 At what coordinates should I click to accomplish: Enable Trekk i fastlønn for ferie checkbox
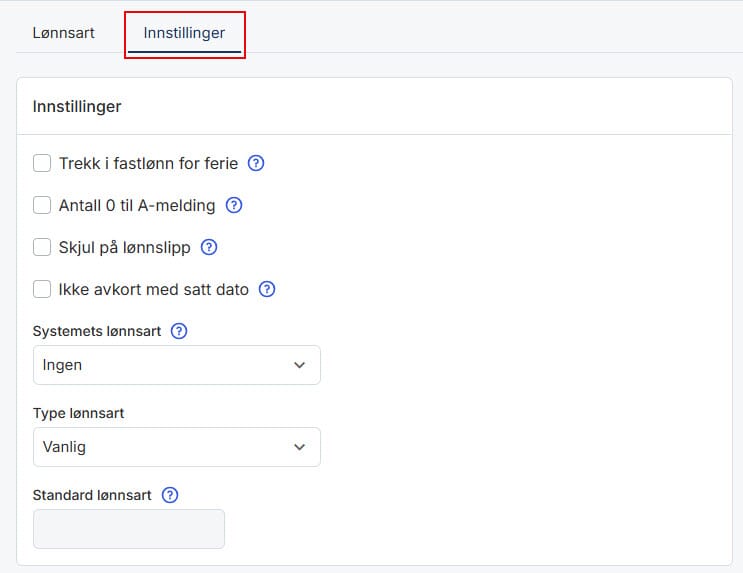(x=42, y=164)
